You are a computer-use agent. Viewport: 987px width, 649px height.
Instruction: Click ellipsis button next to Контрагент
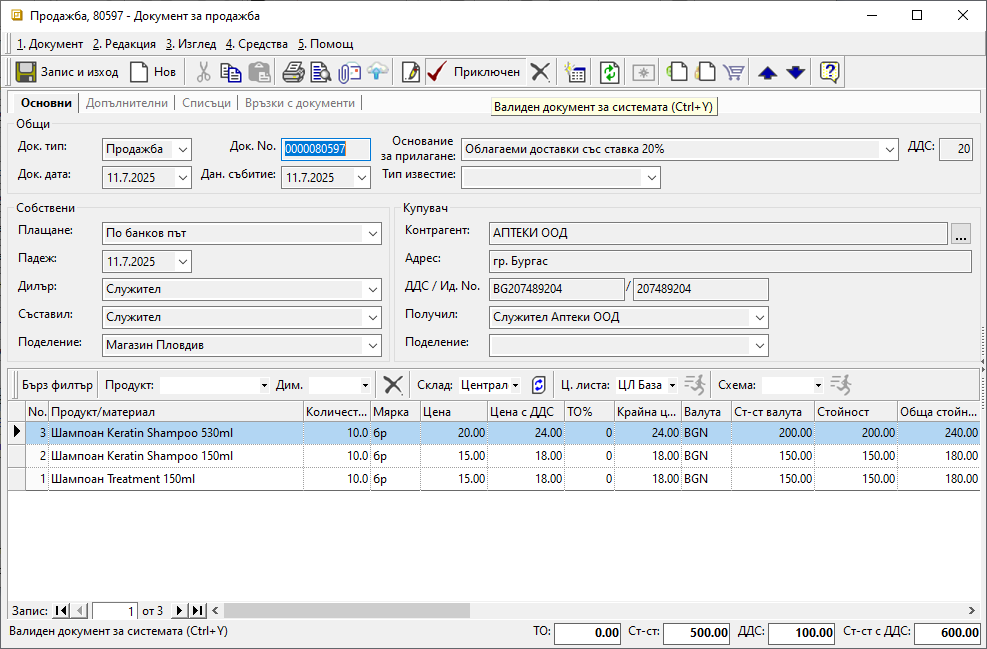pyautogui.click(x=961, y=234)
